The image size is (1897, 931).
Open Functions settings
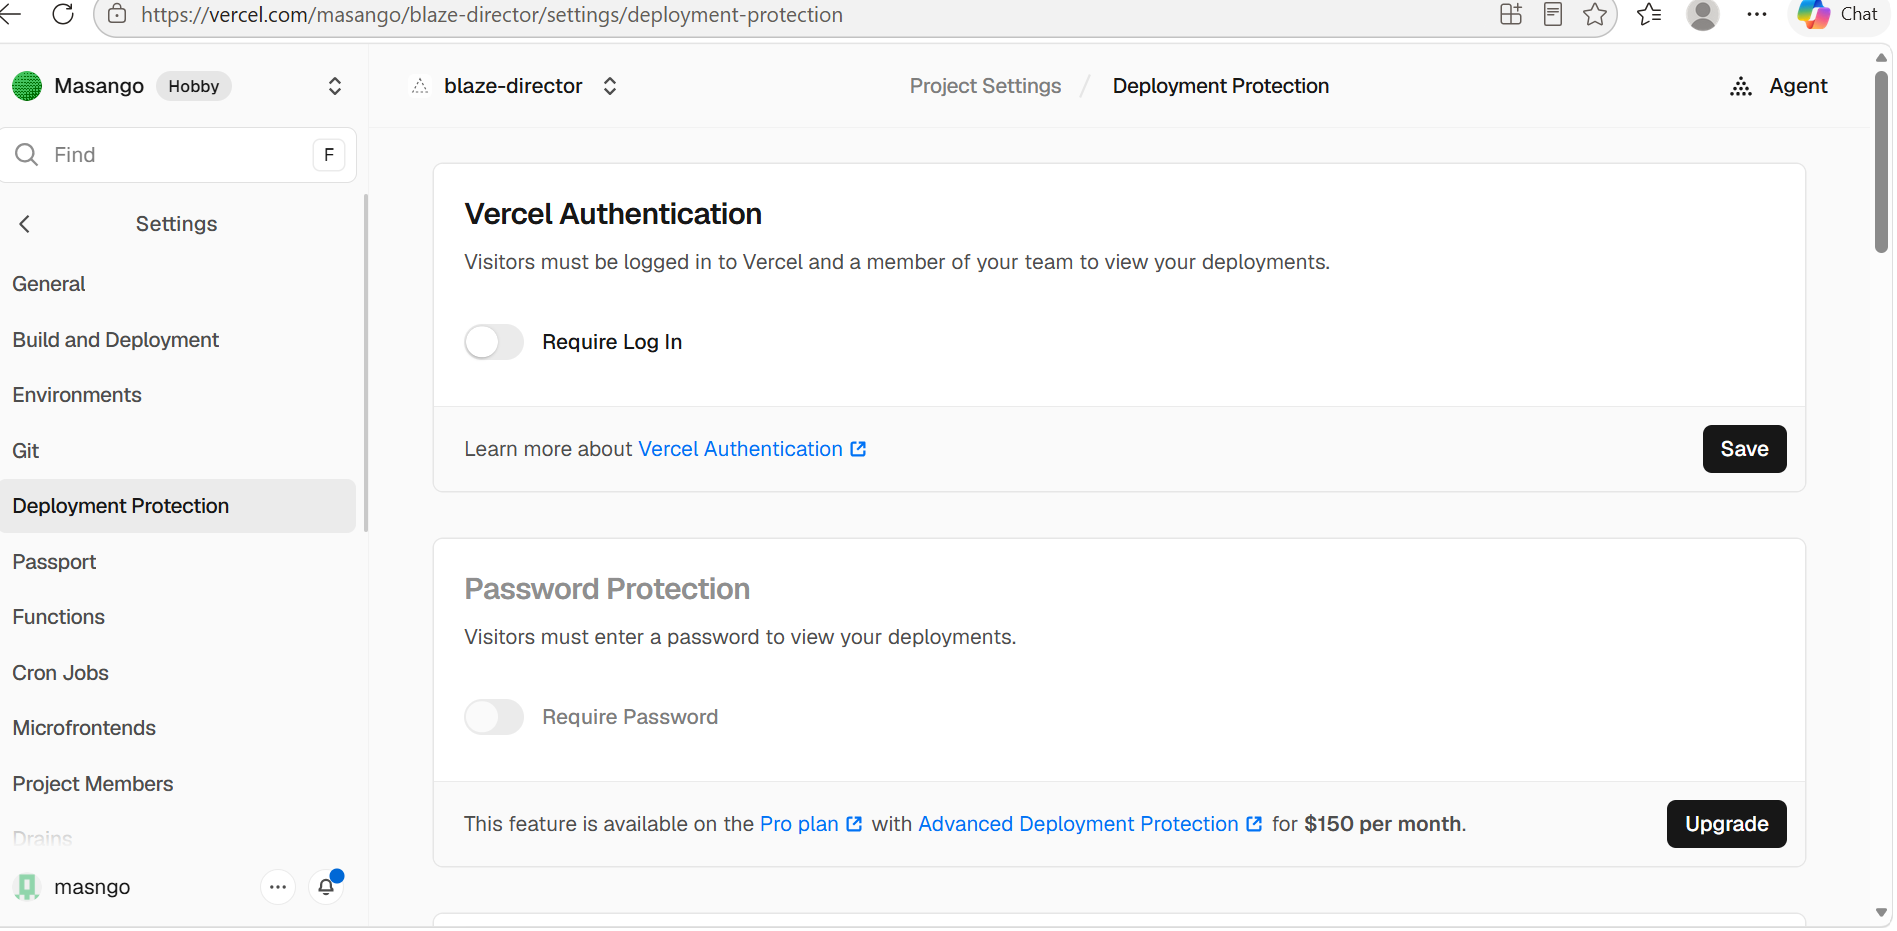tap(178, 617)
